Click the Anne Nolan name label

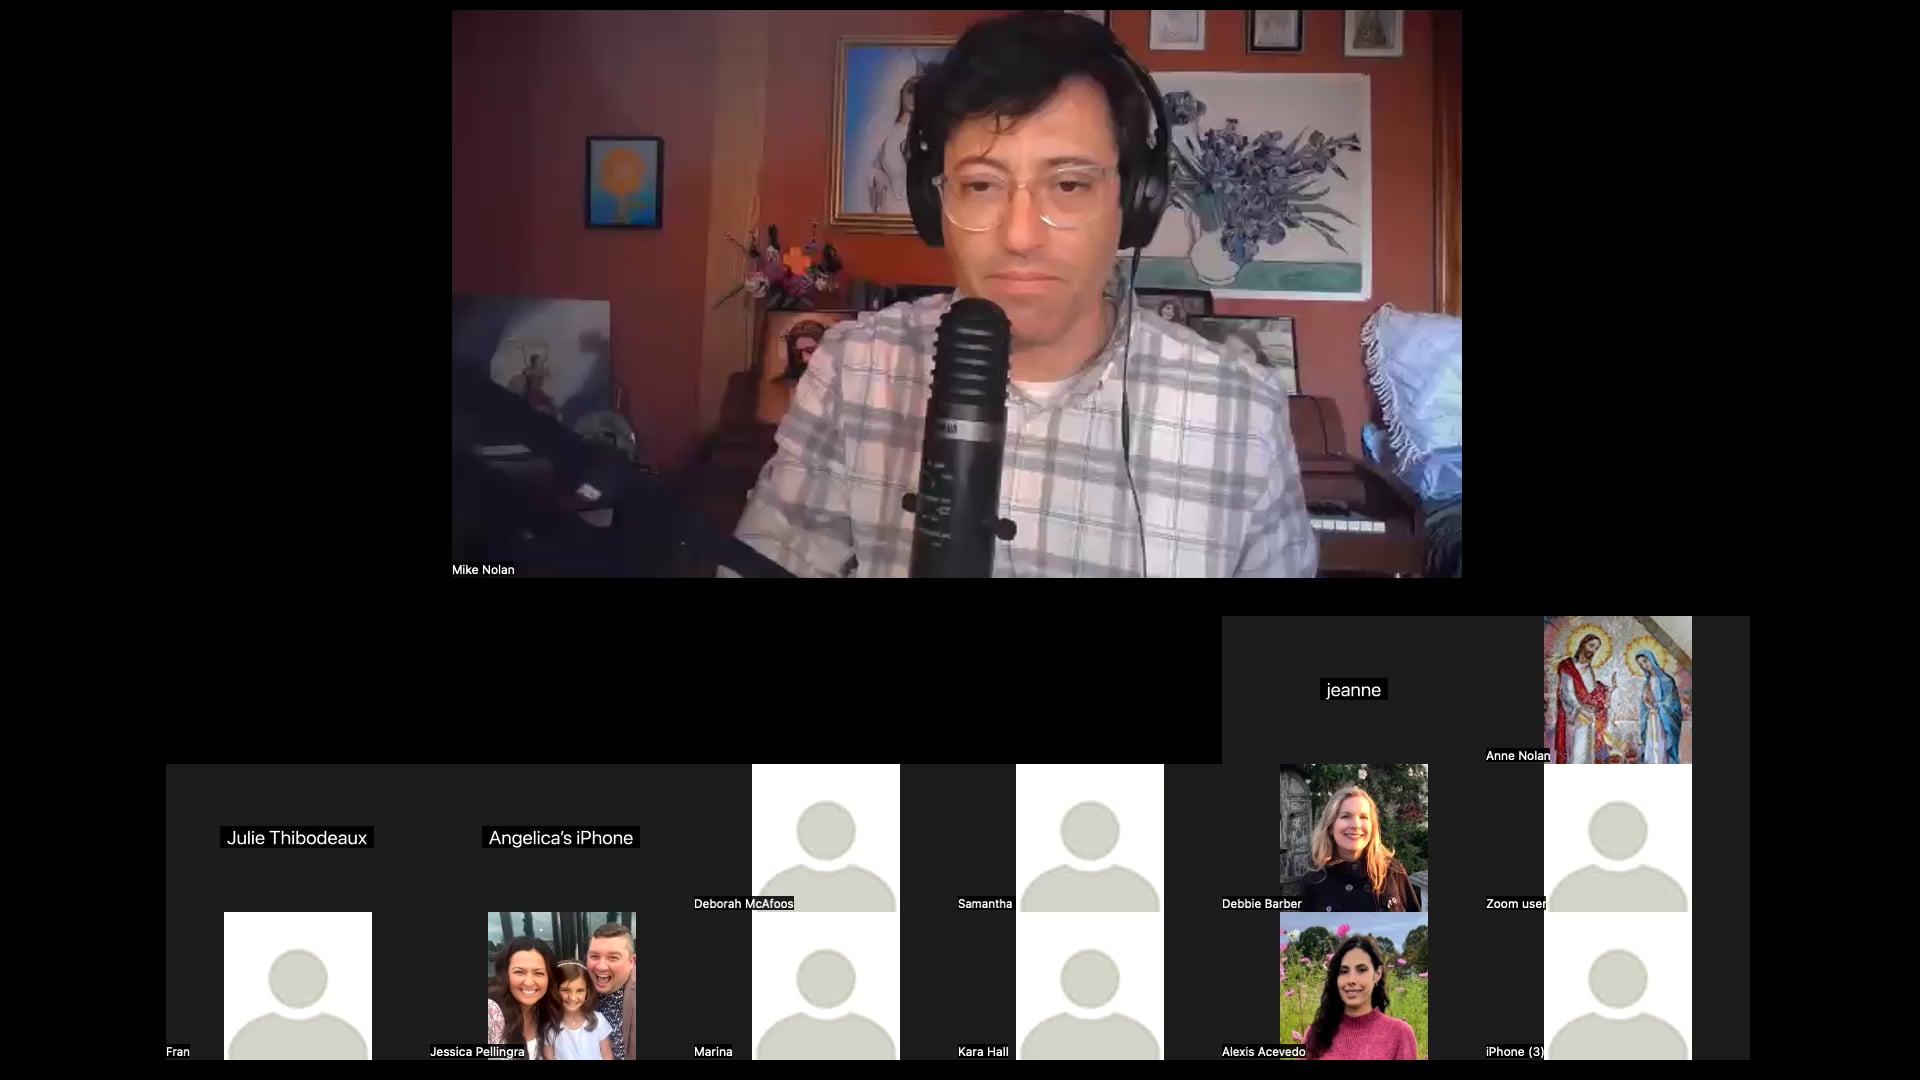[x=1517, y=756]
